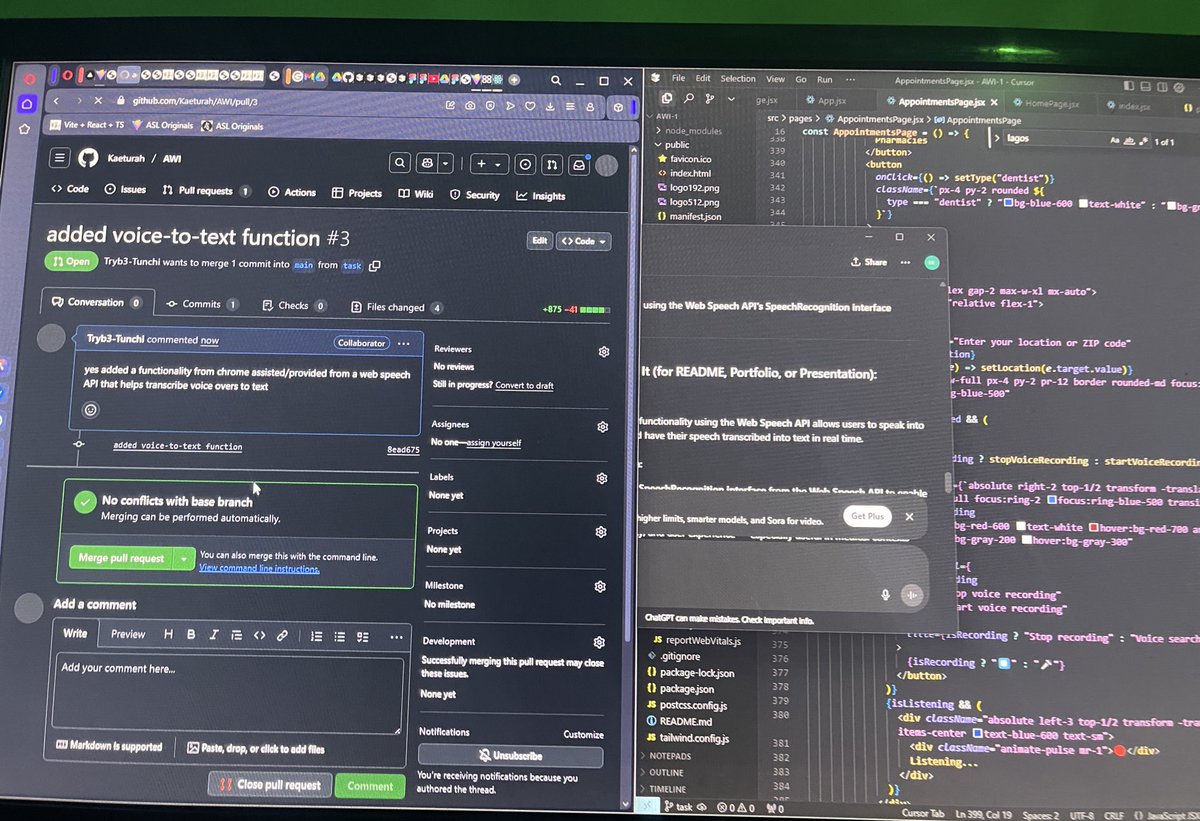This screenshot has height=821, width=1200.
Task: Expand the OUTLINE section in Cursor
Action: 666,773
